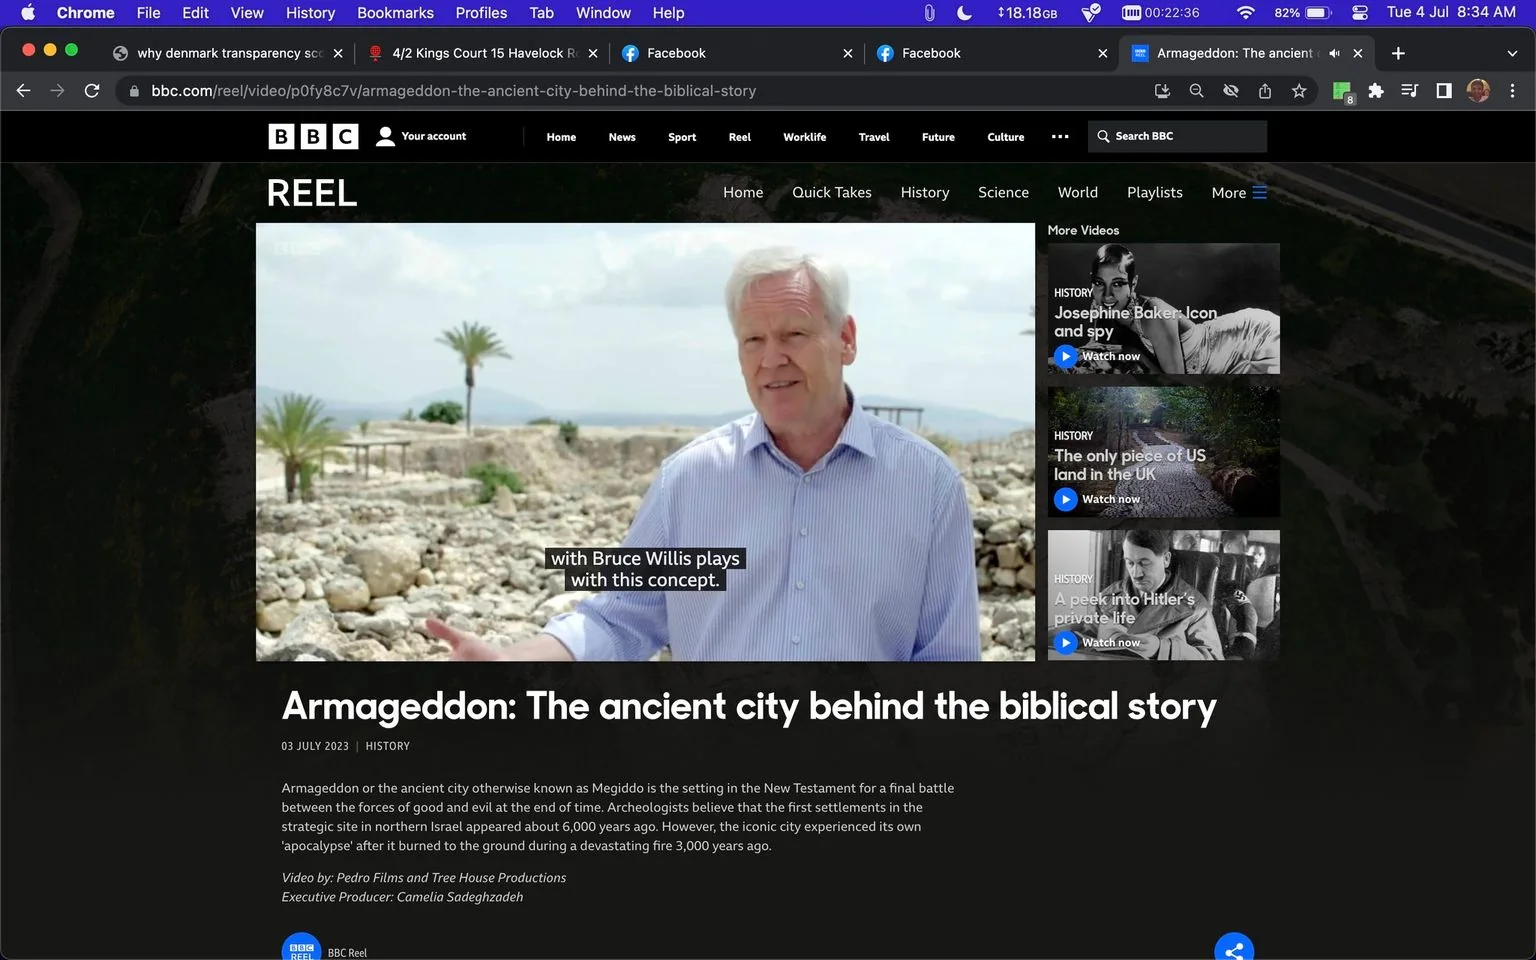The height and width of the screenshot is (960, 1536).
Task: Play 'The only piece of US land' Watch now
Action: click(x=1097, y=499)
